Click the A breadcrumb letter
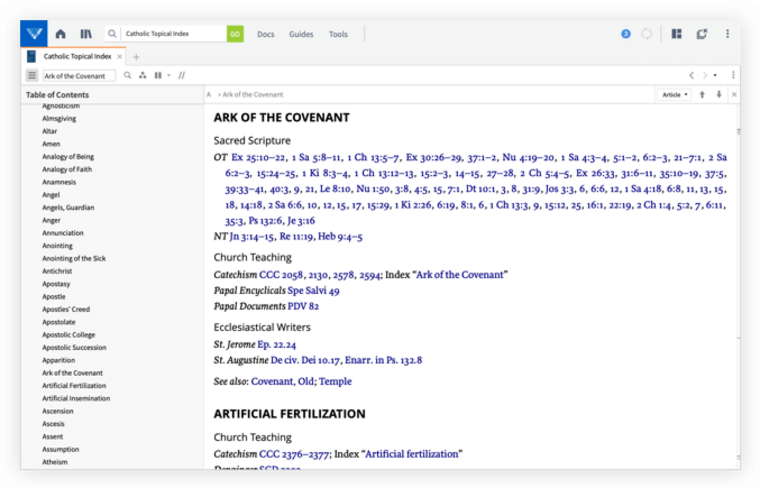Screen dimensions: 760x488 [x=208, y=94]
